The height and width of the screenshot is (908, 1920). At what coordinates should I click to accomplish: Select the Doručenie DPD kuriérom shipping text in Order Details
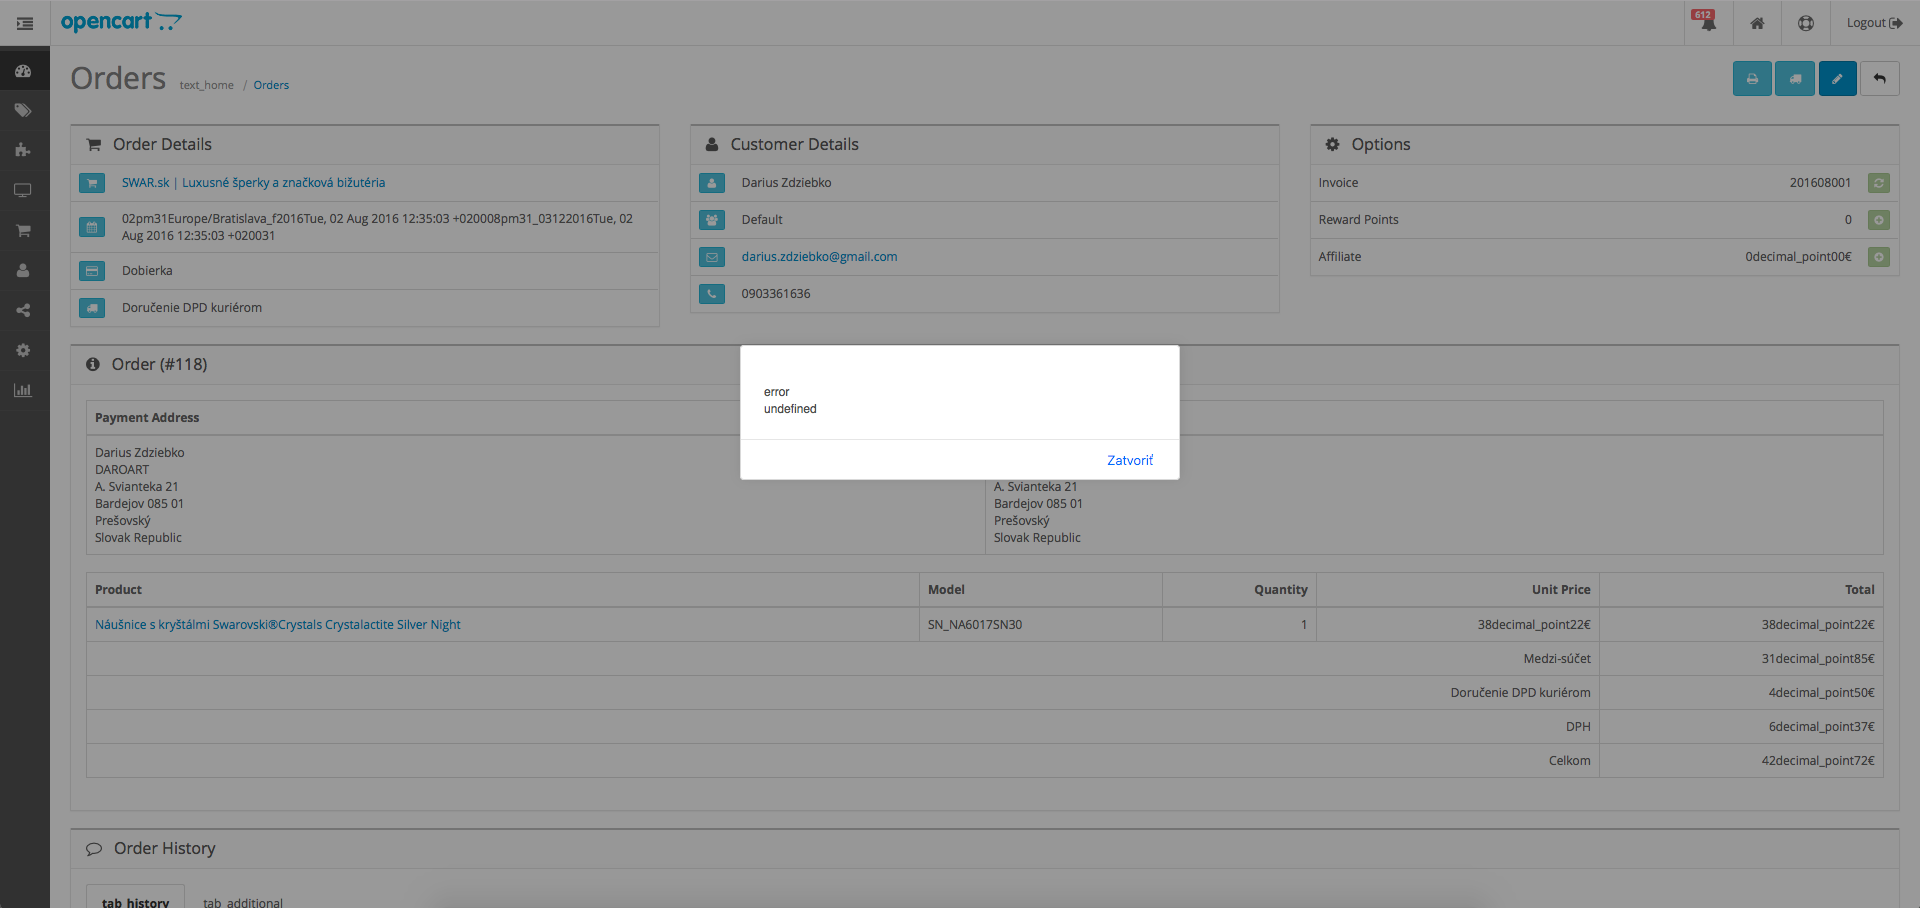pos(192,308)
